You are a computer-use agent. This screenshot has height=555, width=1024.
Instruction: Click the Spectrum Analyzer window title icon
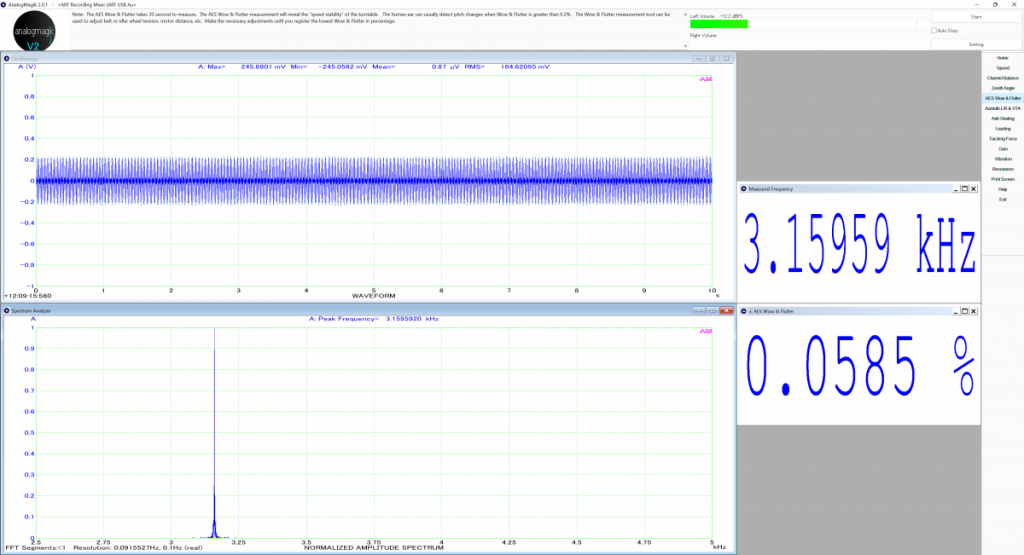[7, 312]
